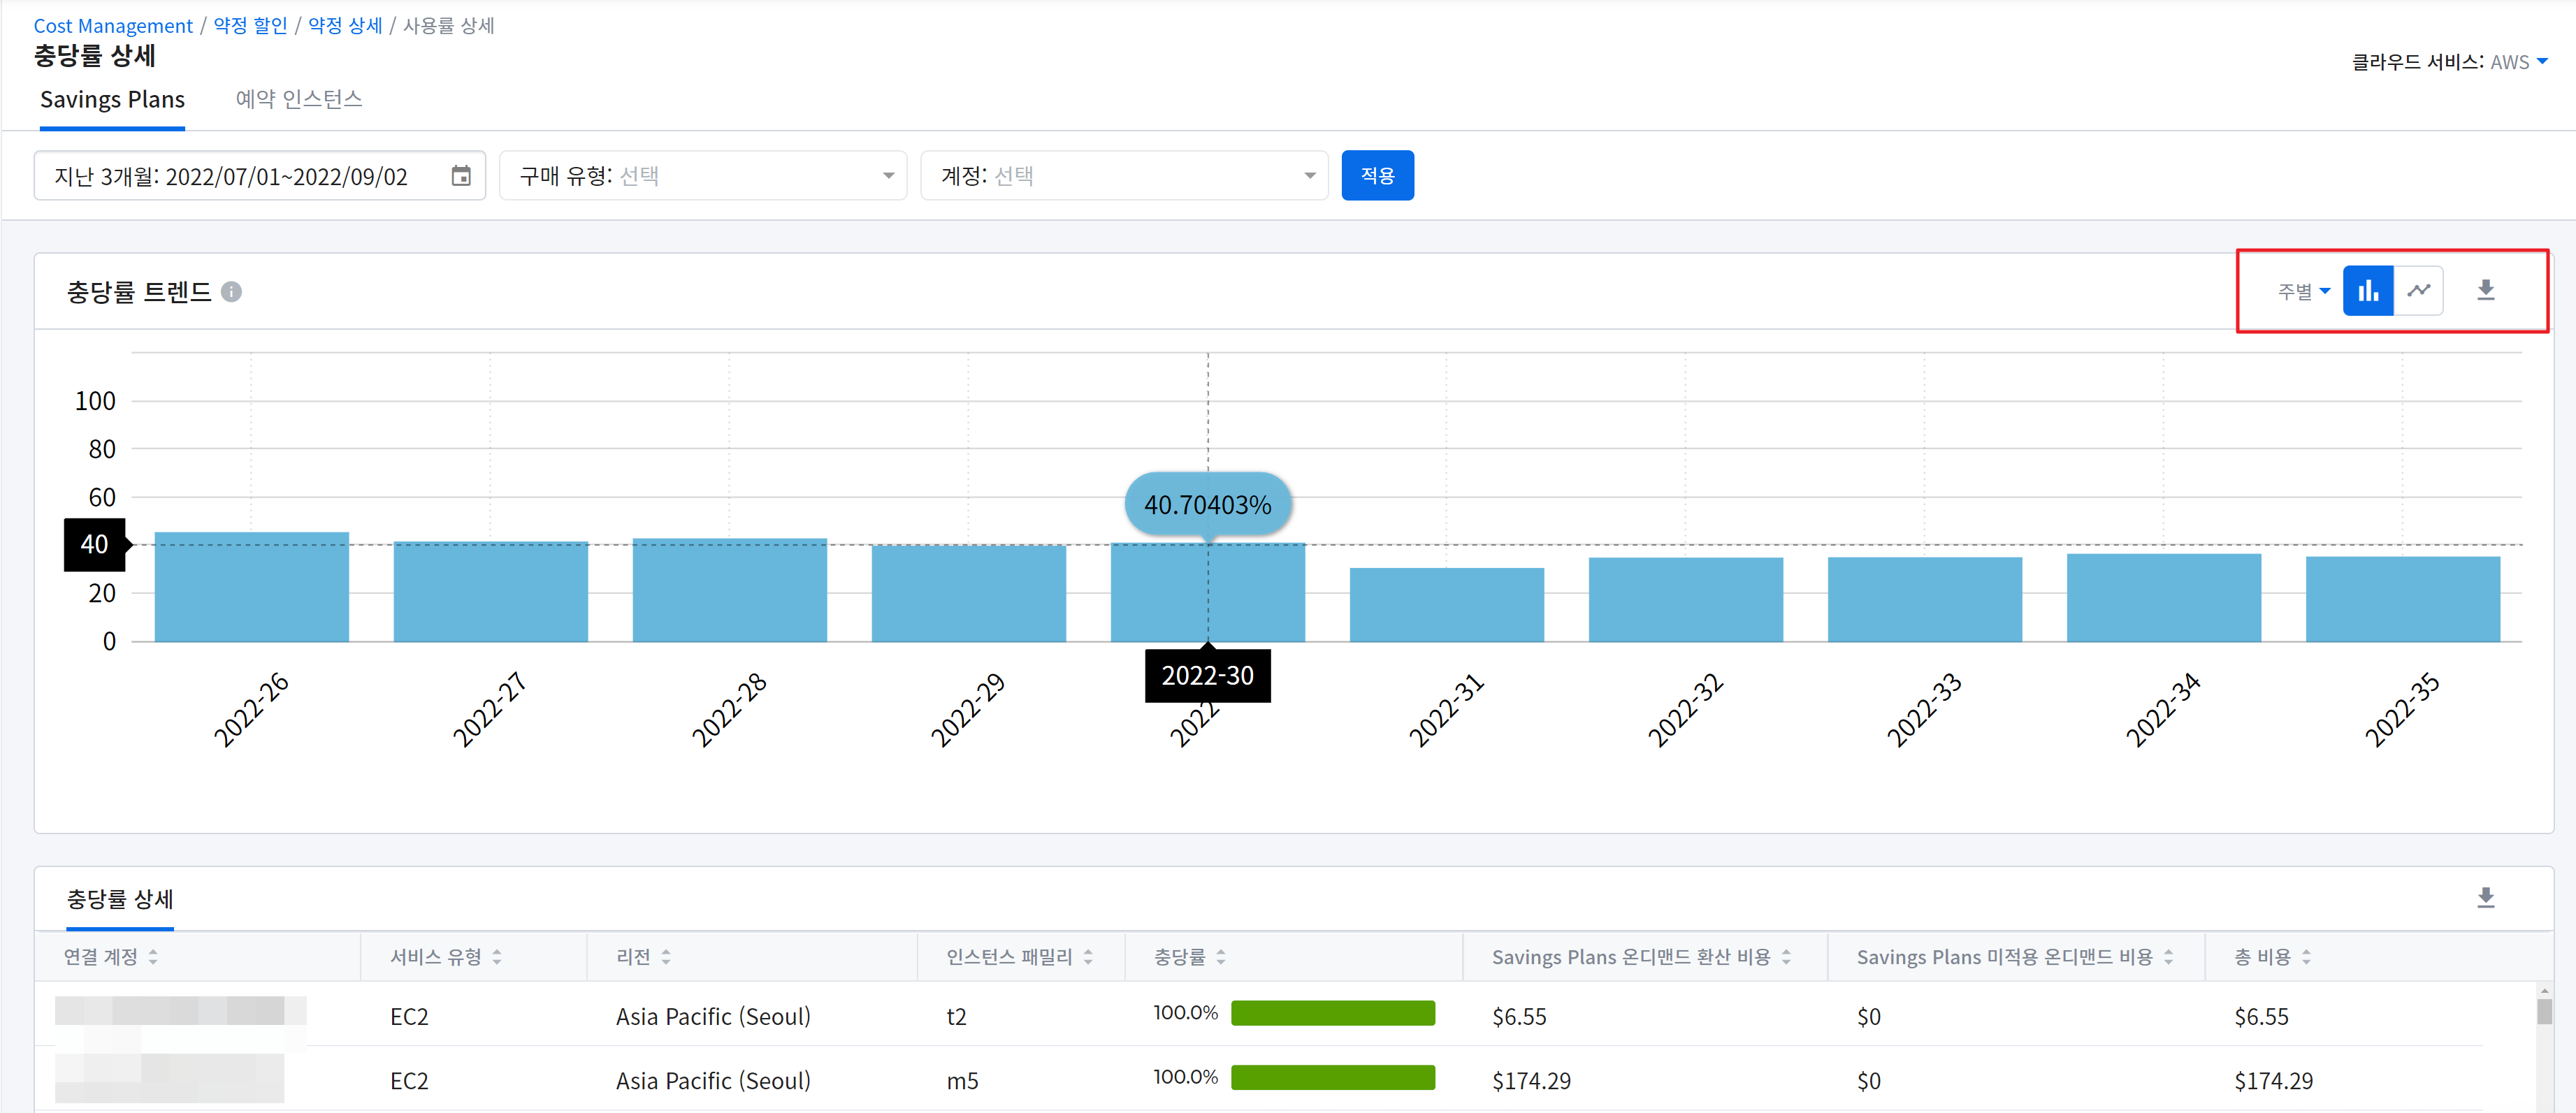Open the calendar date picker icon
The height and width of the screenshot is (1113, 2576).
[x=461, y=176]
